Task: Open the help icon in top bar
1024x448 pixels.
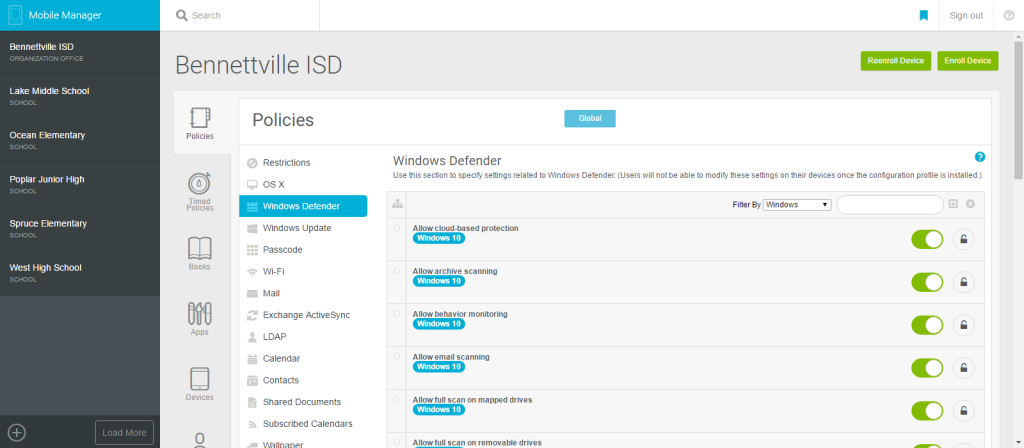Action: (x=1008, y=15)
